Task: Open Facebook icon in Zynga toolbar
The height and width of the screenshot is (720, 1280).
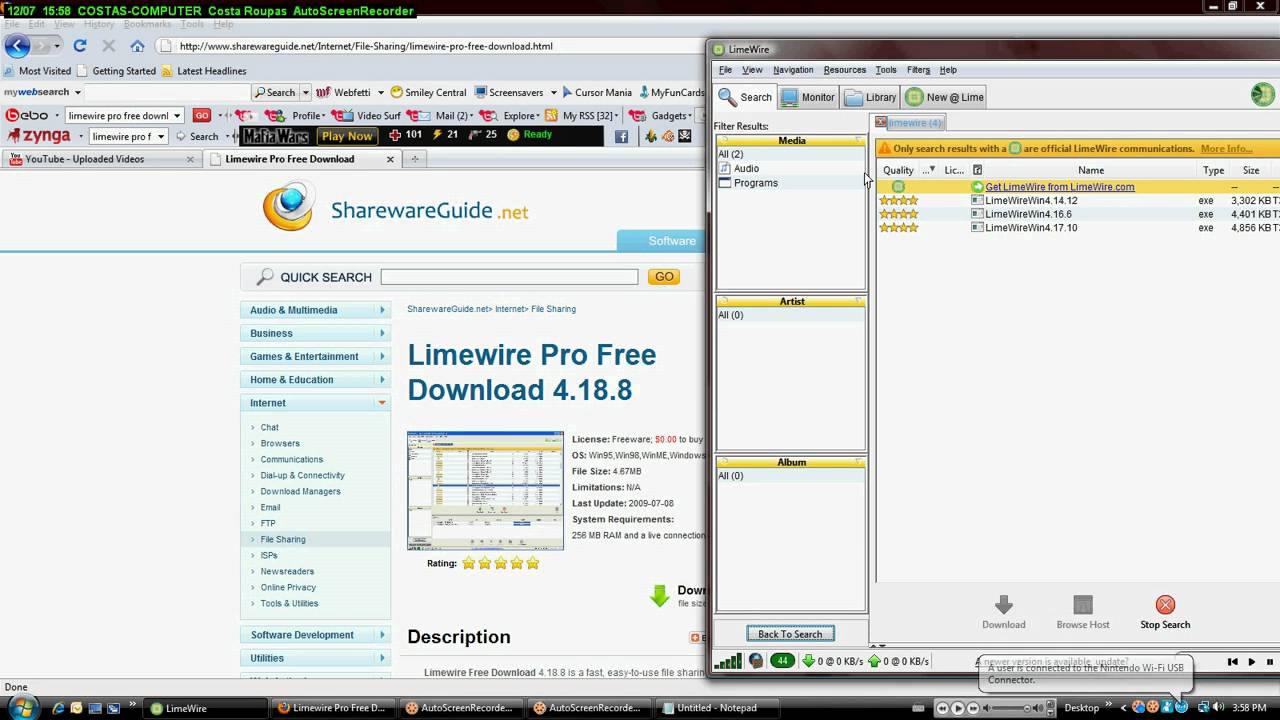Action: [x=621, y=136]
